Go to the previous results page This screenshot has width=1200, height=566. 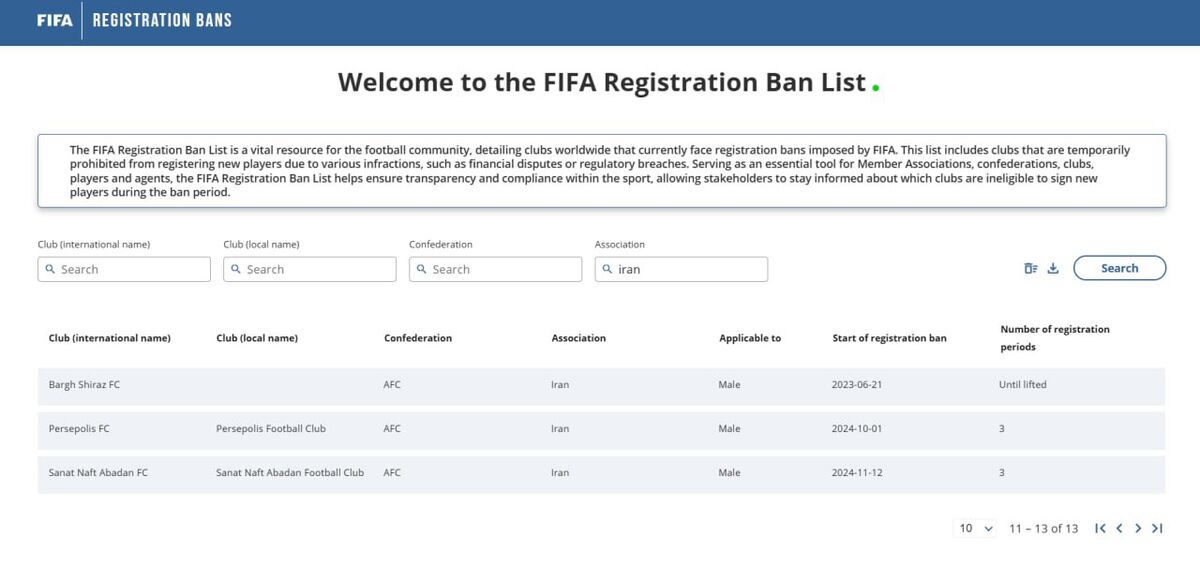coord(1119,528)
